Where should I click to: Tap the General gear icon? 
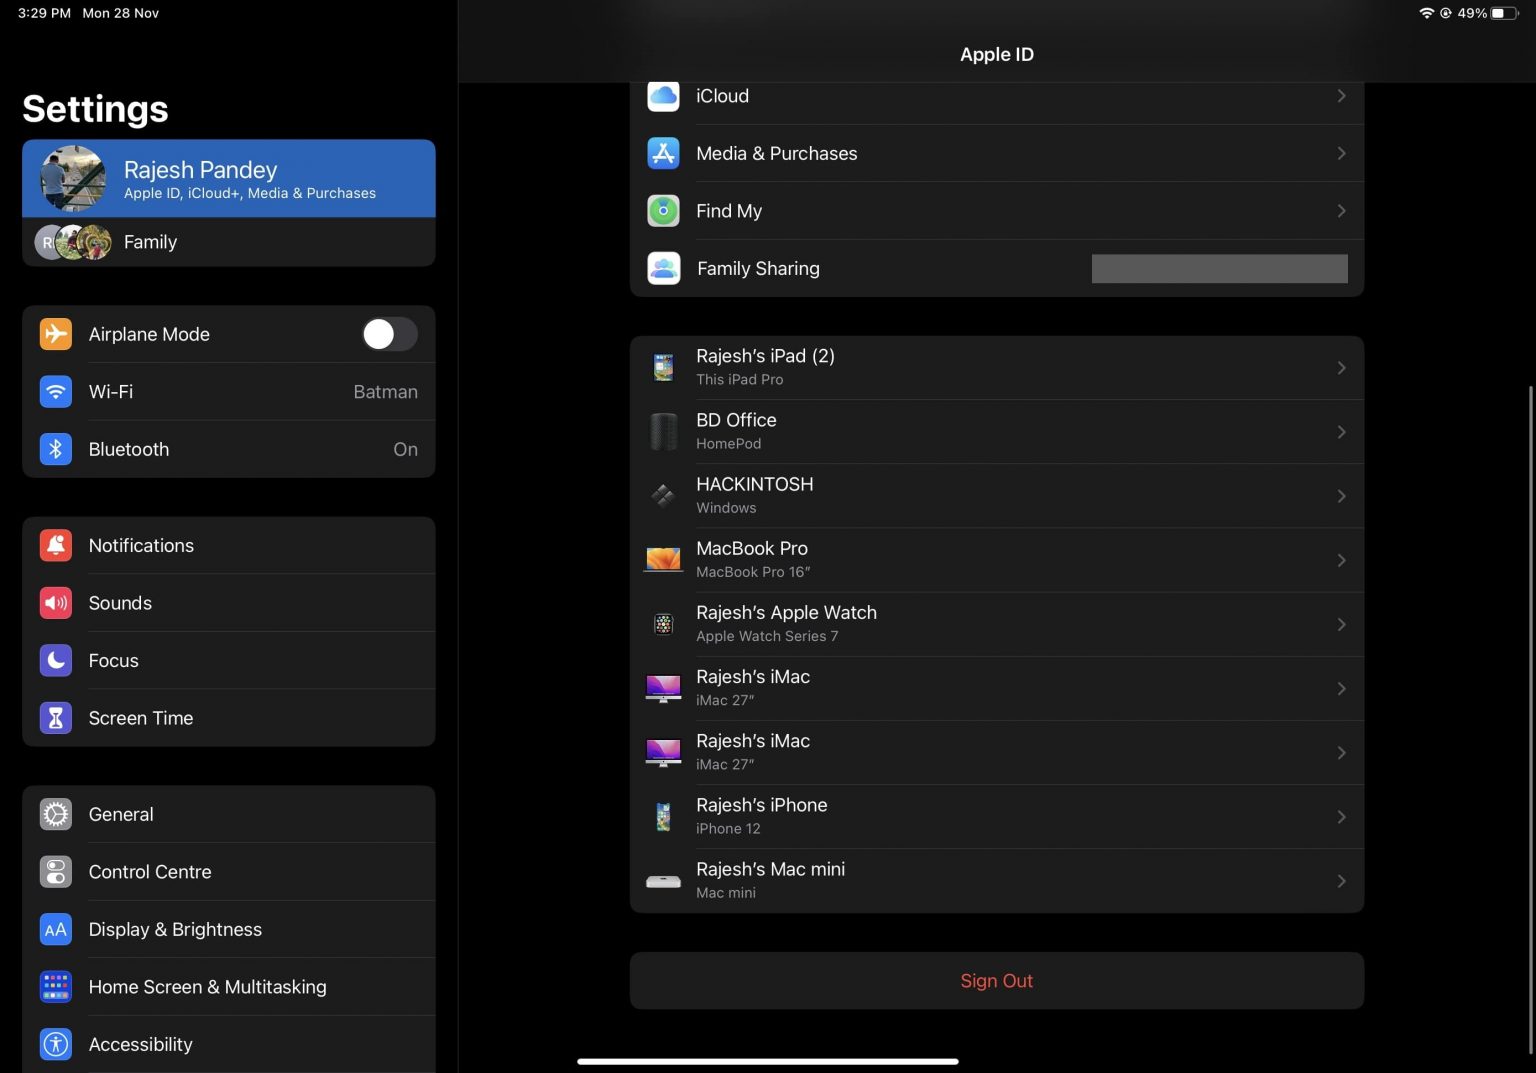(56, 814)
